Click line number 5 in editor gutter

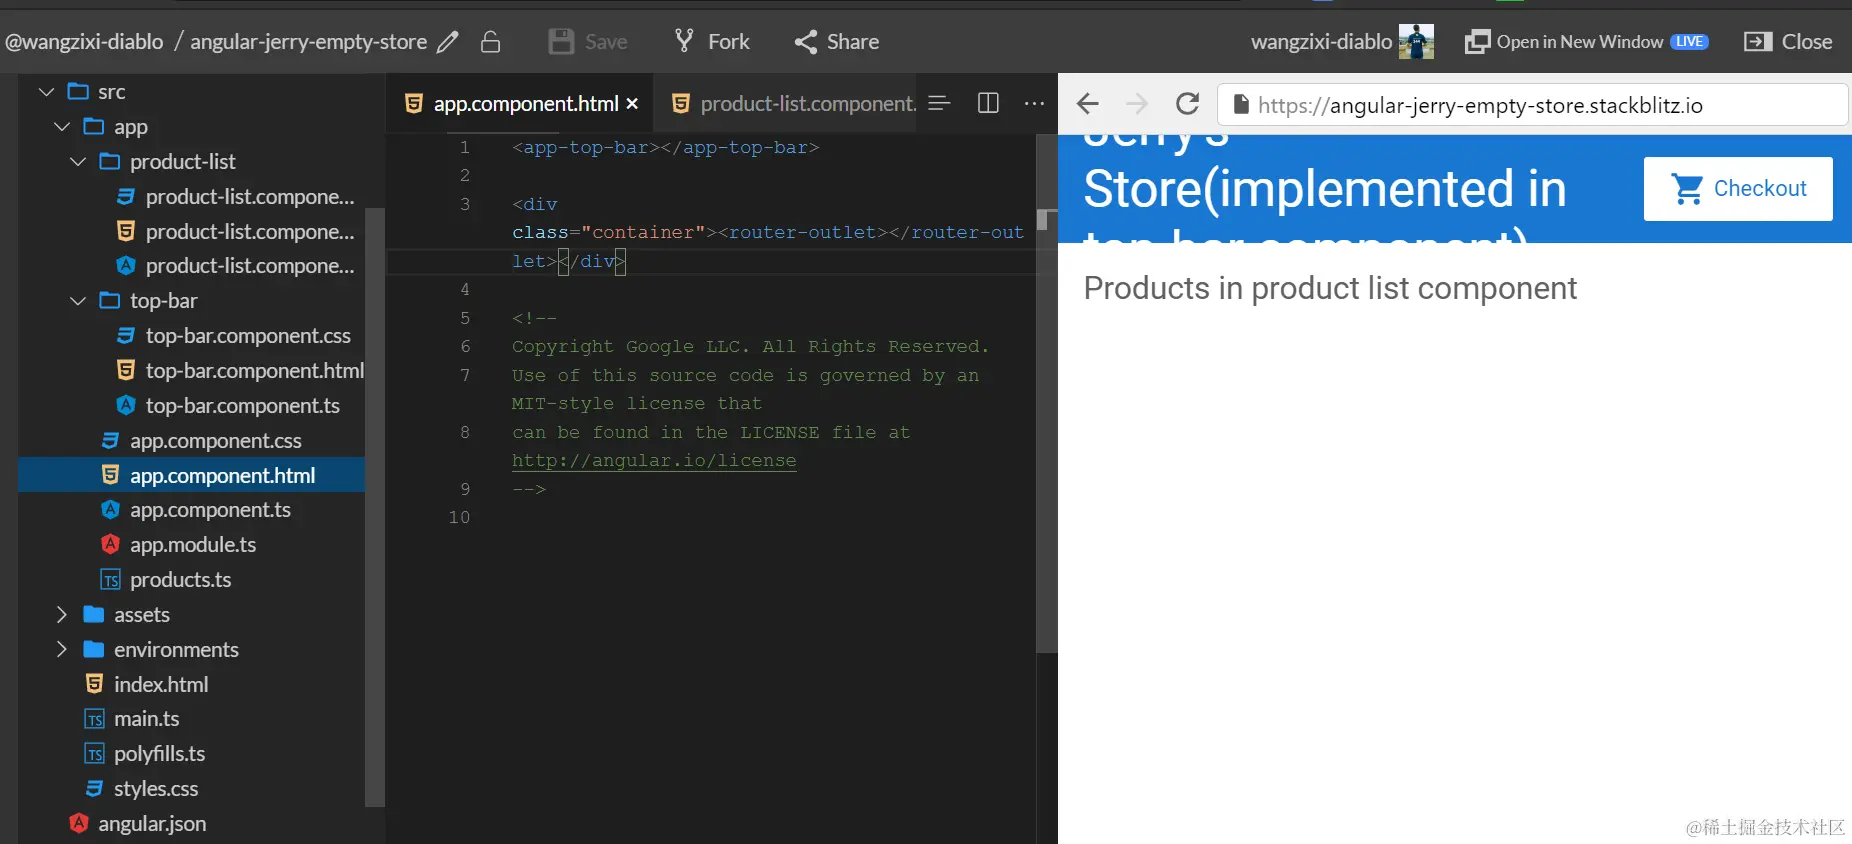pos(465,318)
